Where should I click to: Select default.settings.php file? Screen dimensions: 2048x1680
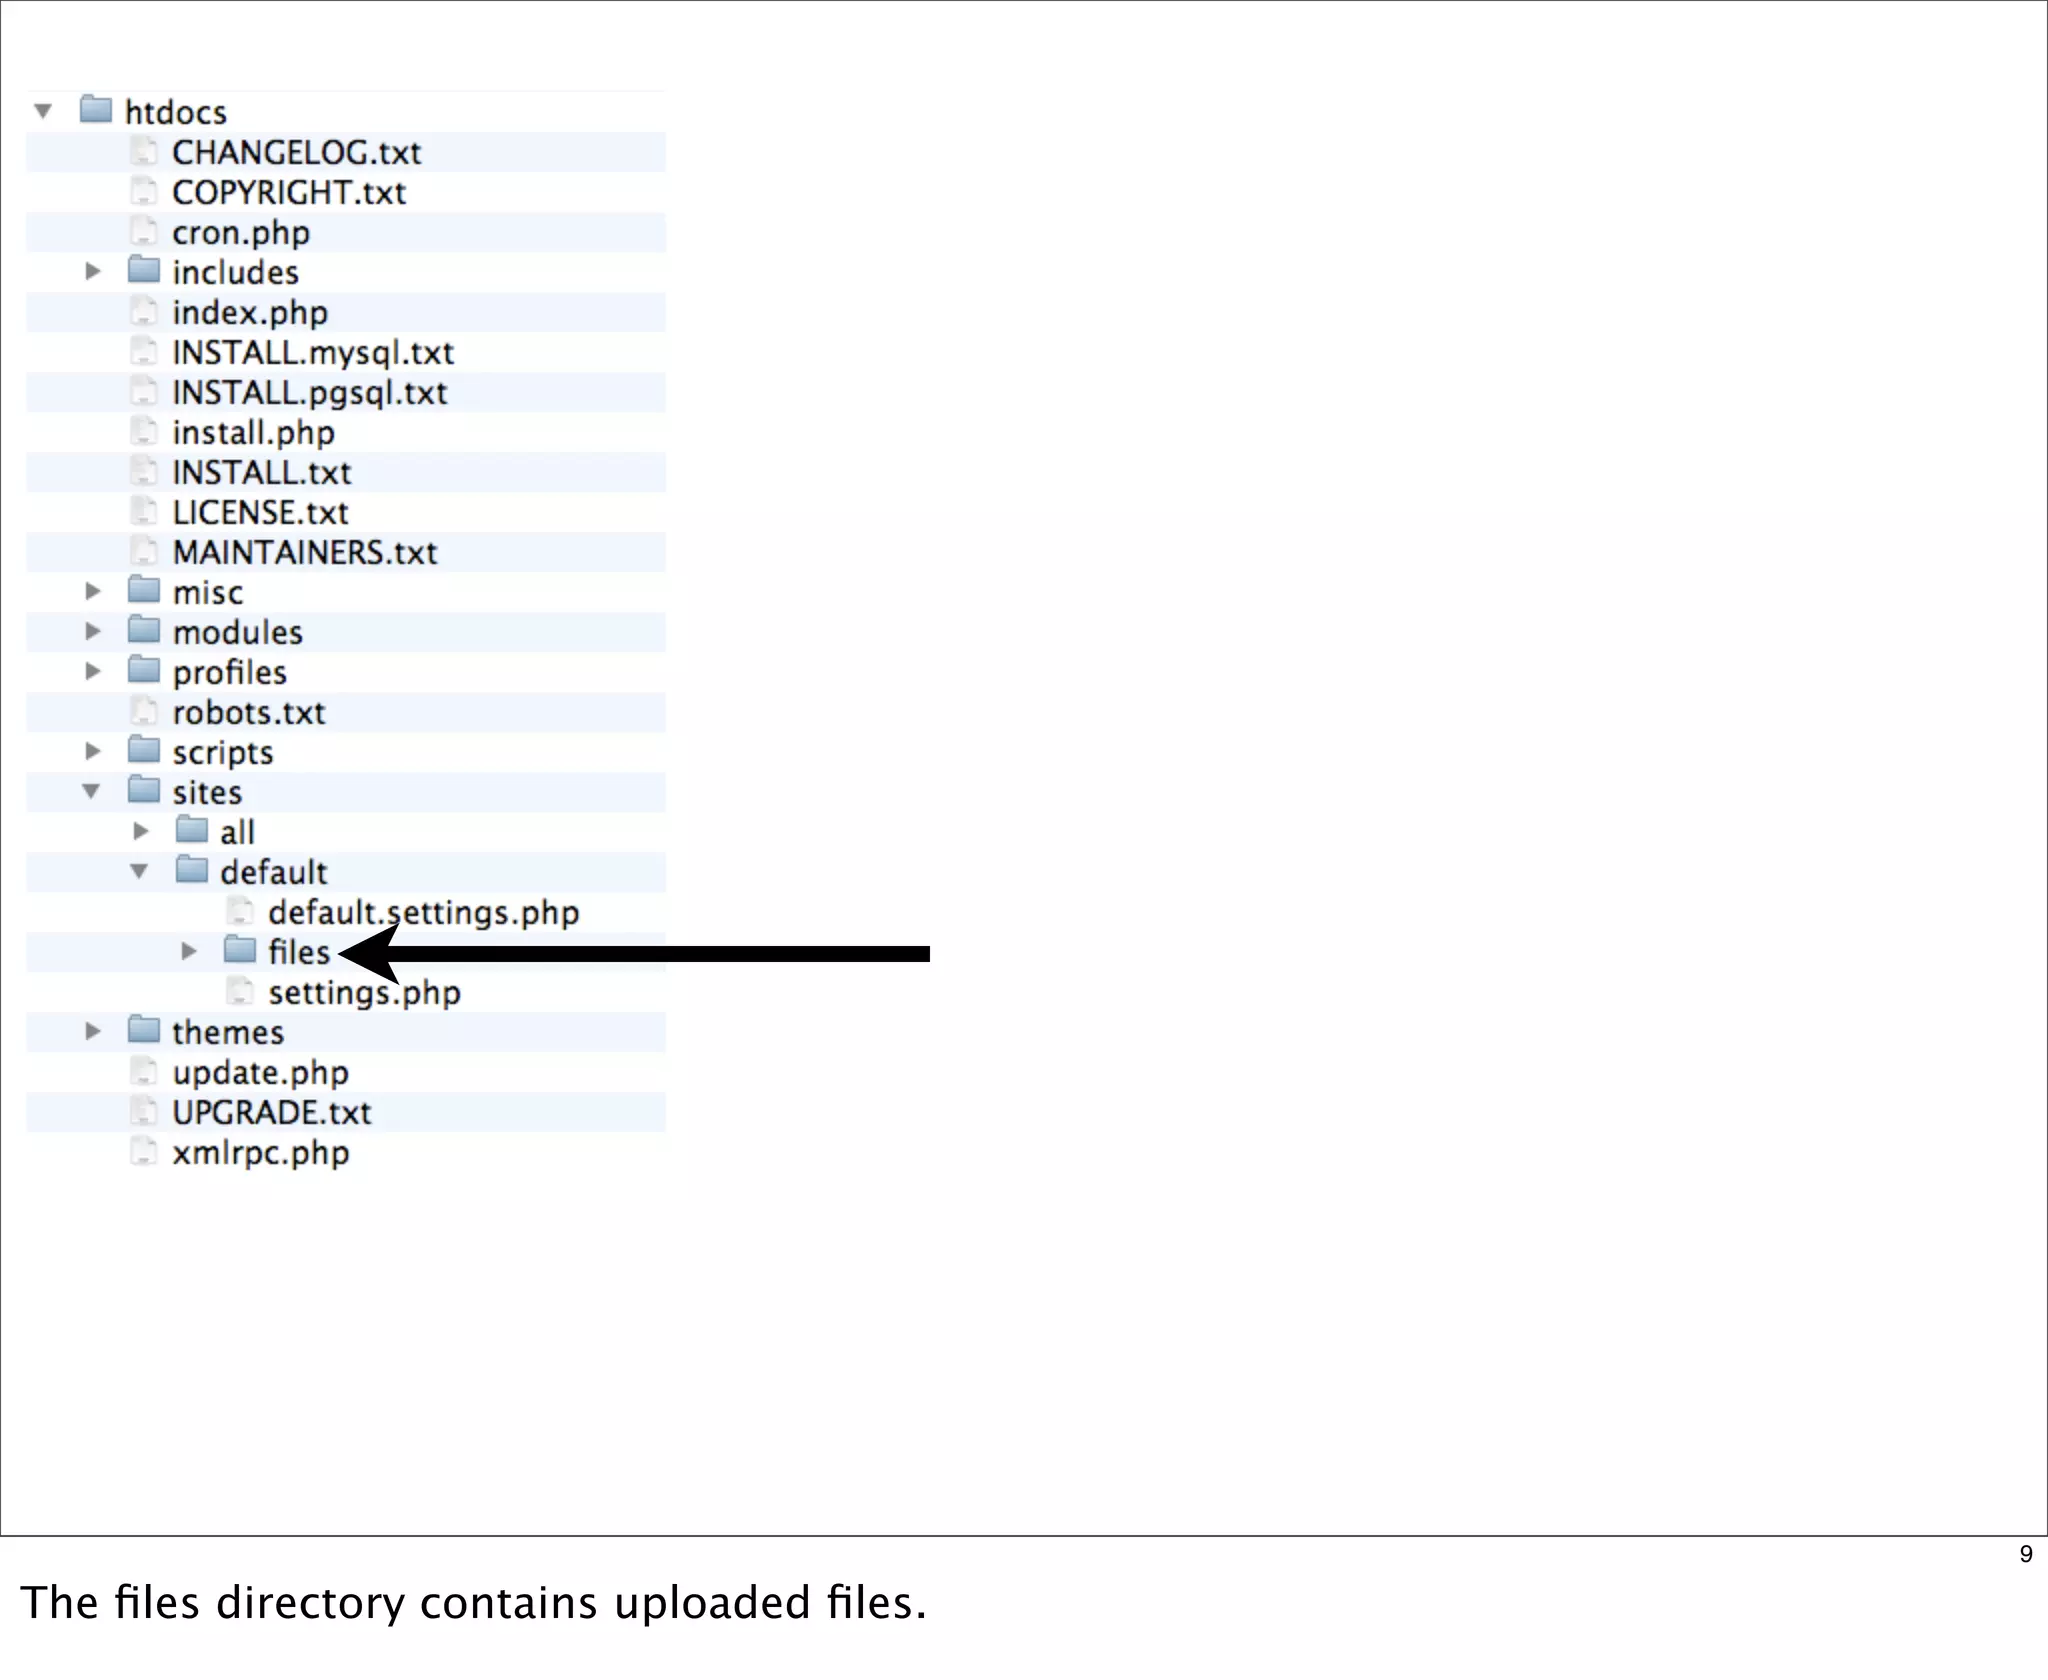[x=423, y=913]
